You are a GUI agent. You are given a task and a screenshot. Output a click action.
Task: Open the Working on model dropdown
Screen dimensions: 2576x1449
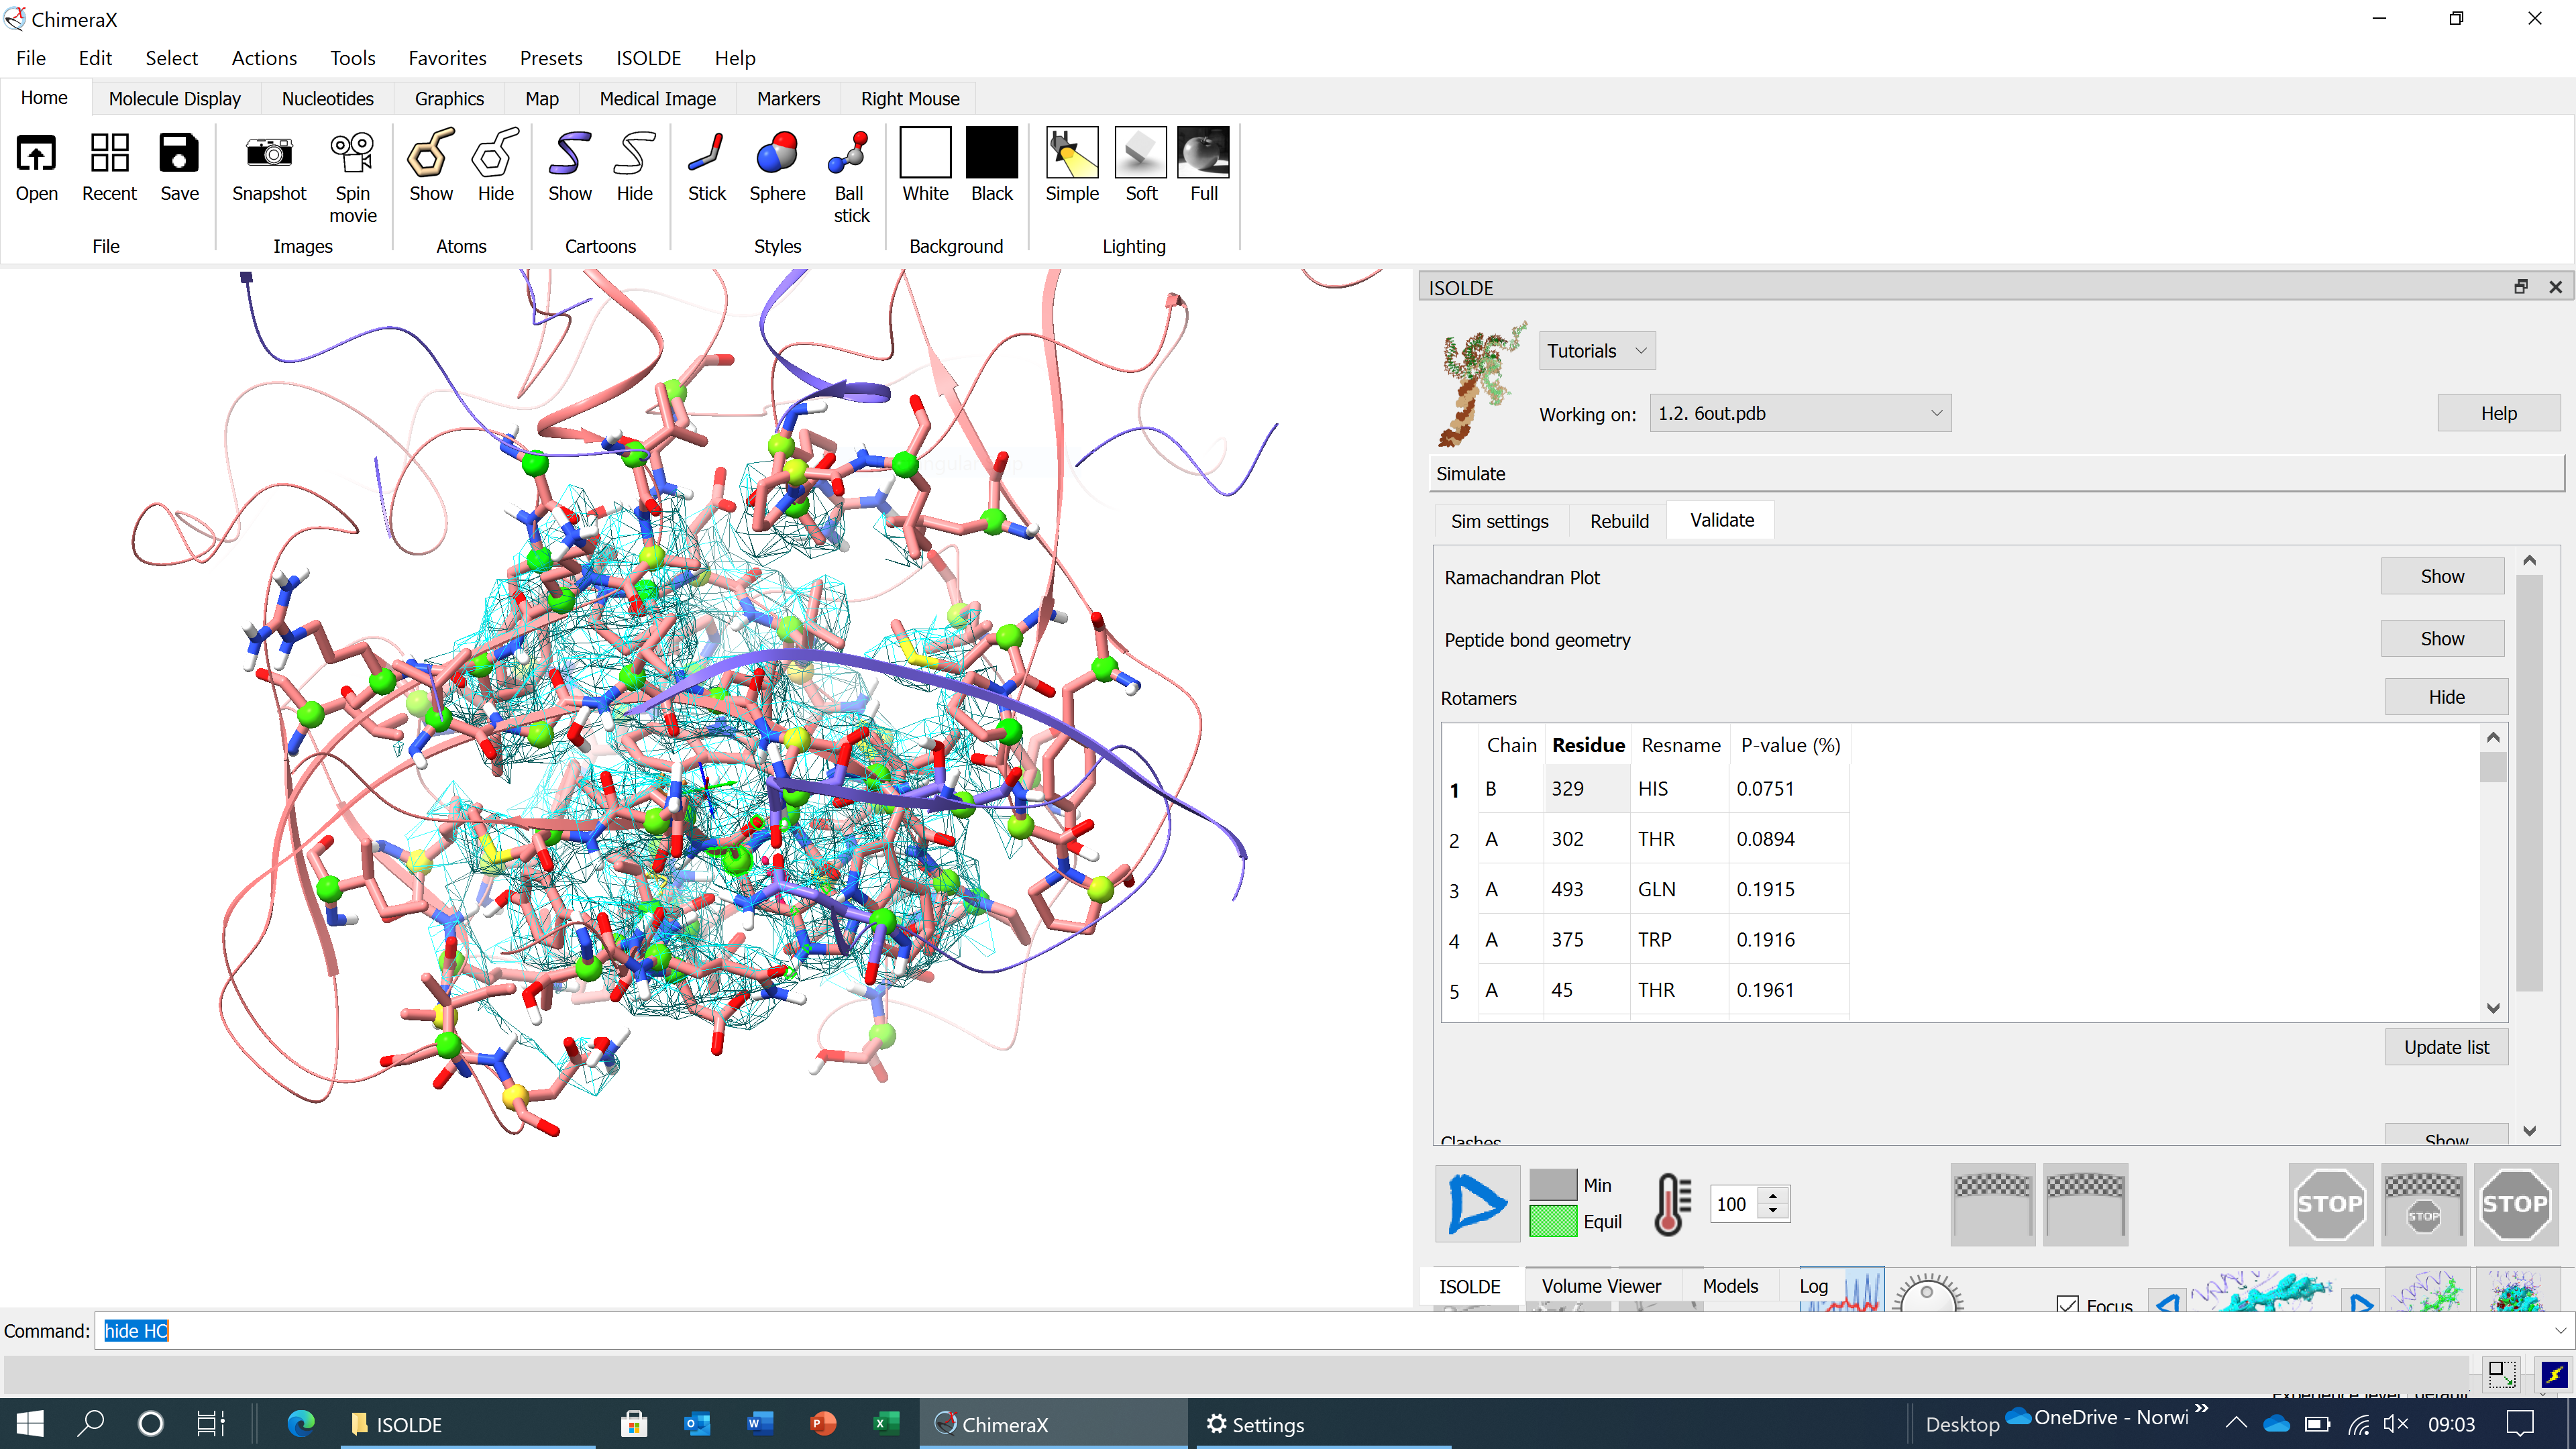click(1799, 413)
